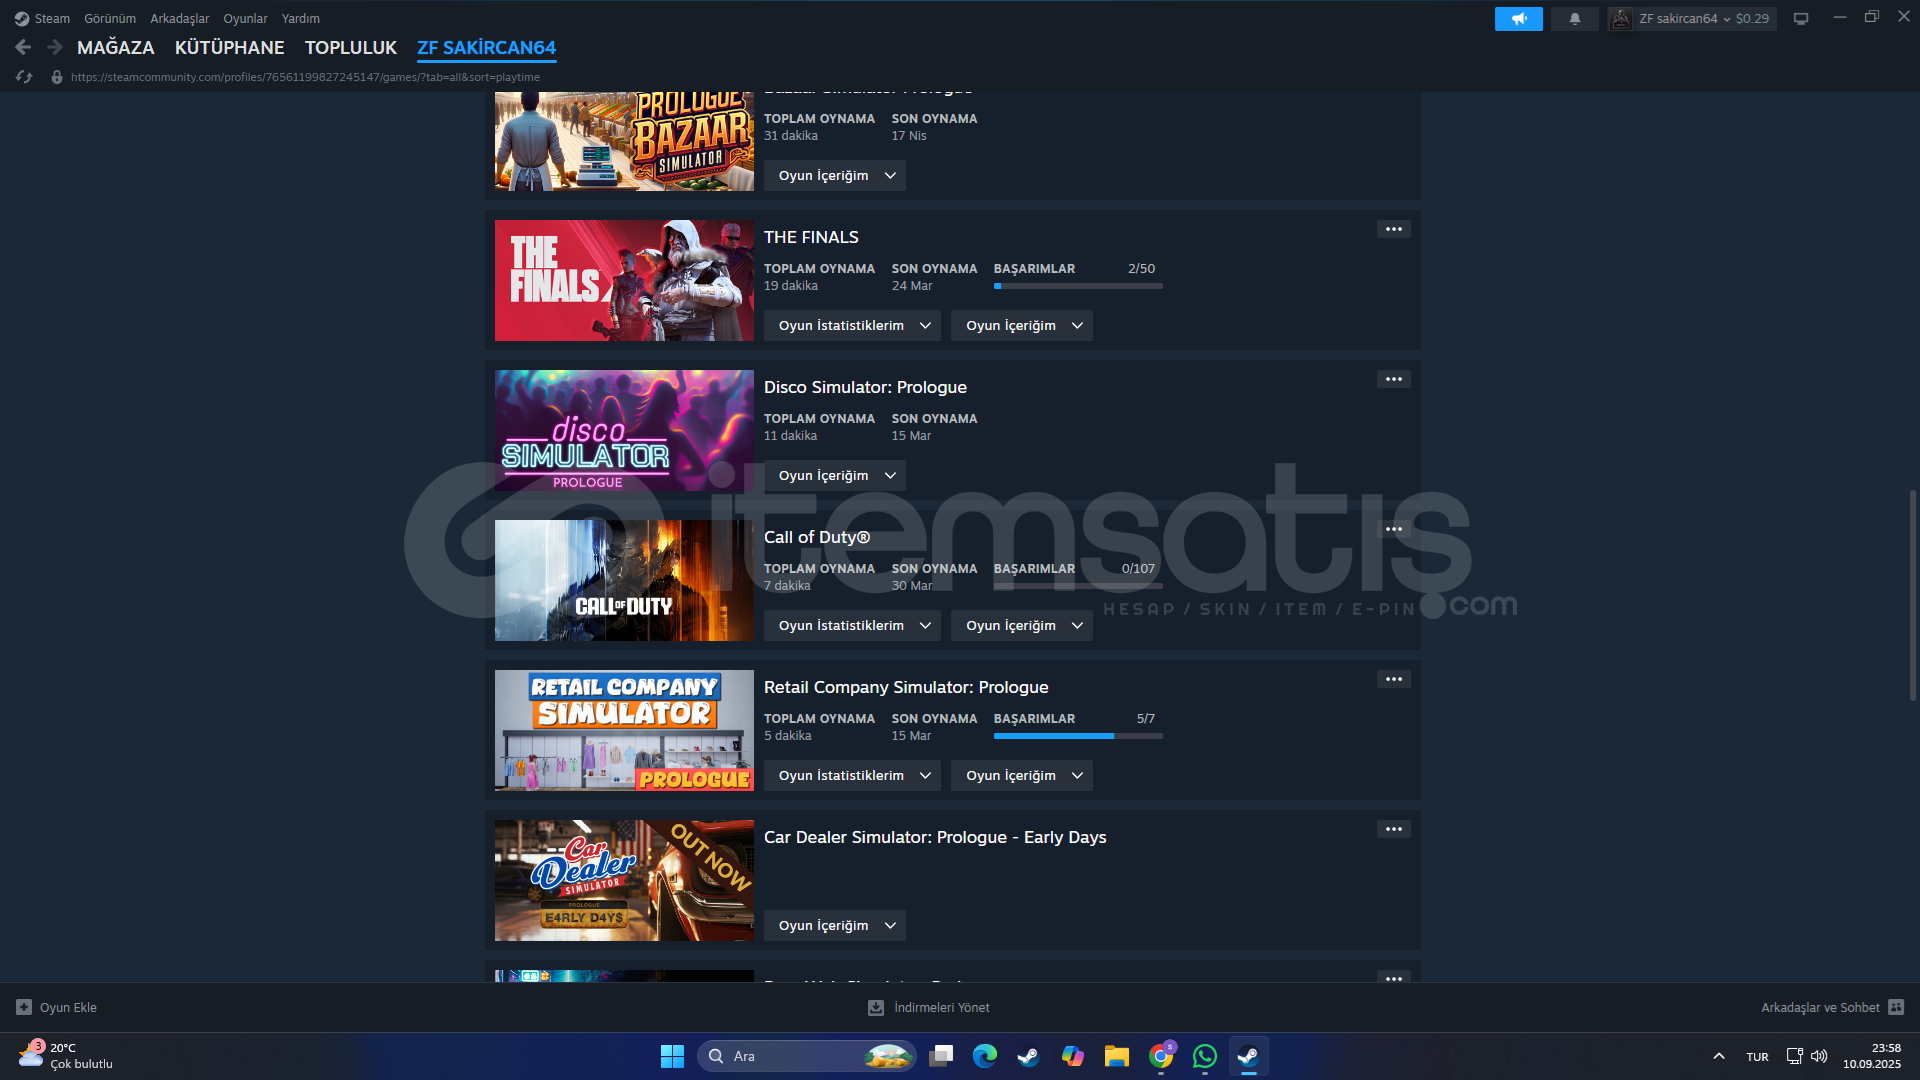Image resolution: width=1920 pixels, height=1080 pixels.
Task: Switch to the KÜTÜPHANE tab
Action: (x=230, y=47)
